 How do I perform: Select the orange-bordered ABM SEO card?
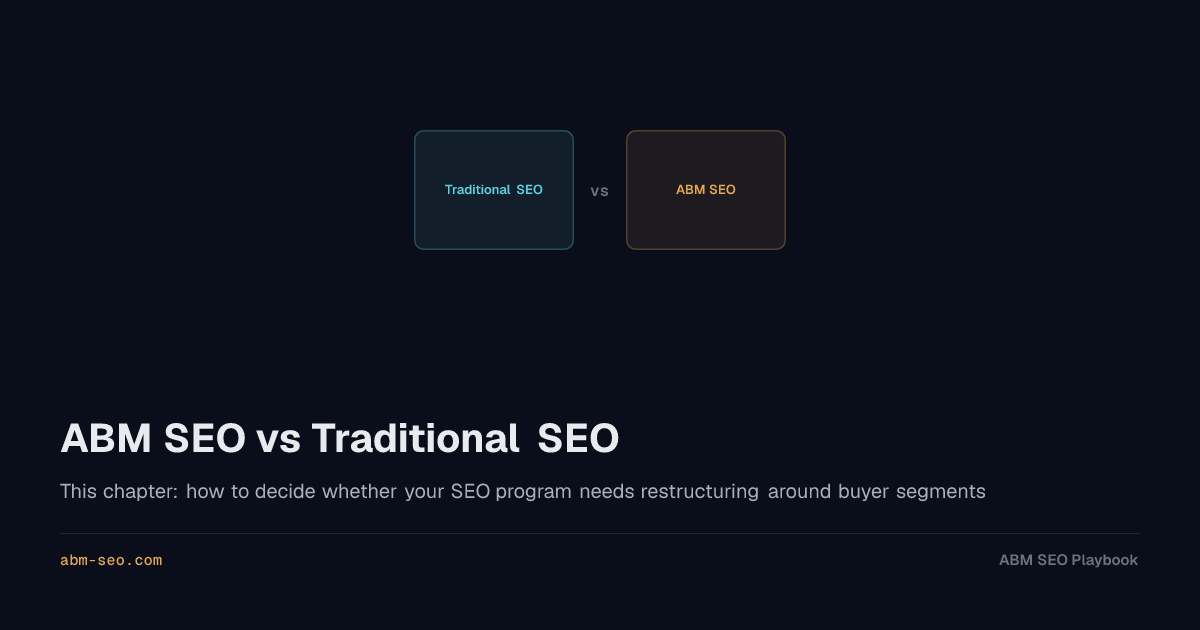(706, 190)
